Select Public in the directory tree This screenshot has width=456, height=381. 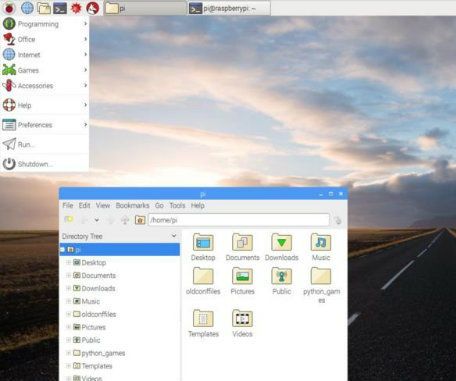pos(91,340)
